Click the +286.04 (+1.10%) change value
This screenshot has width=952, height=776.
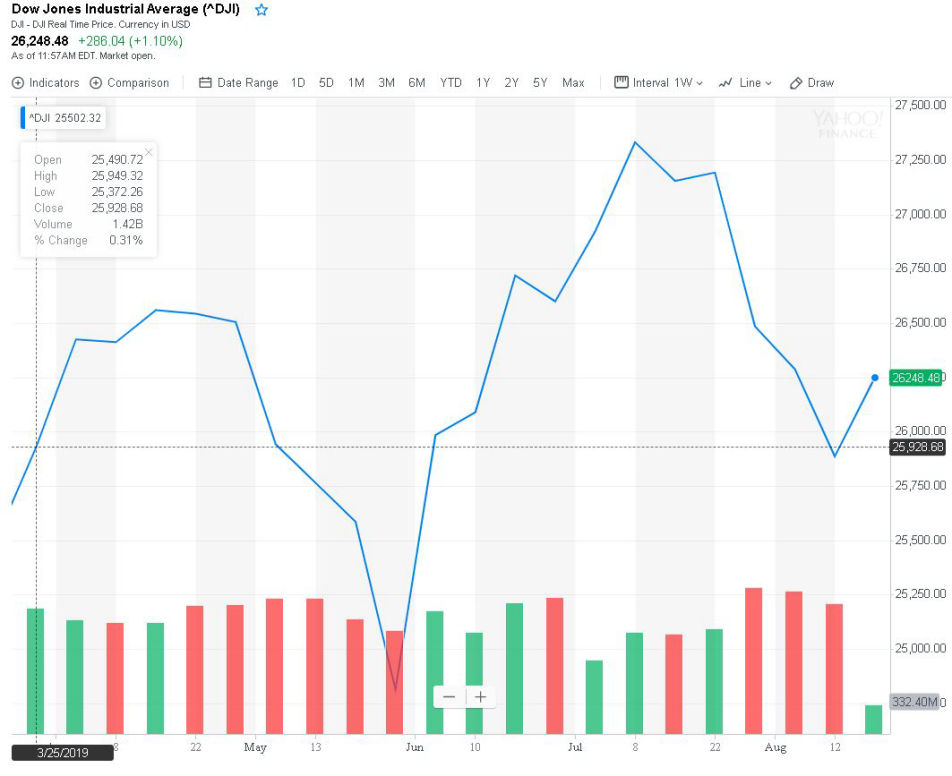pos(130,41)
